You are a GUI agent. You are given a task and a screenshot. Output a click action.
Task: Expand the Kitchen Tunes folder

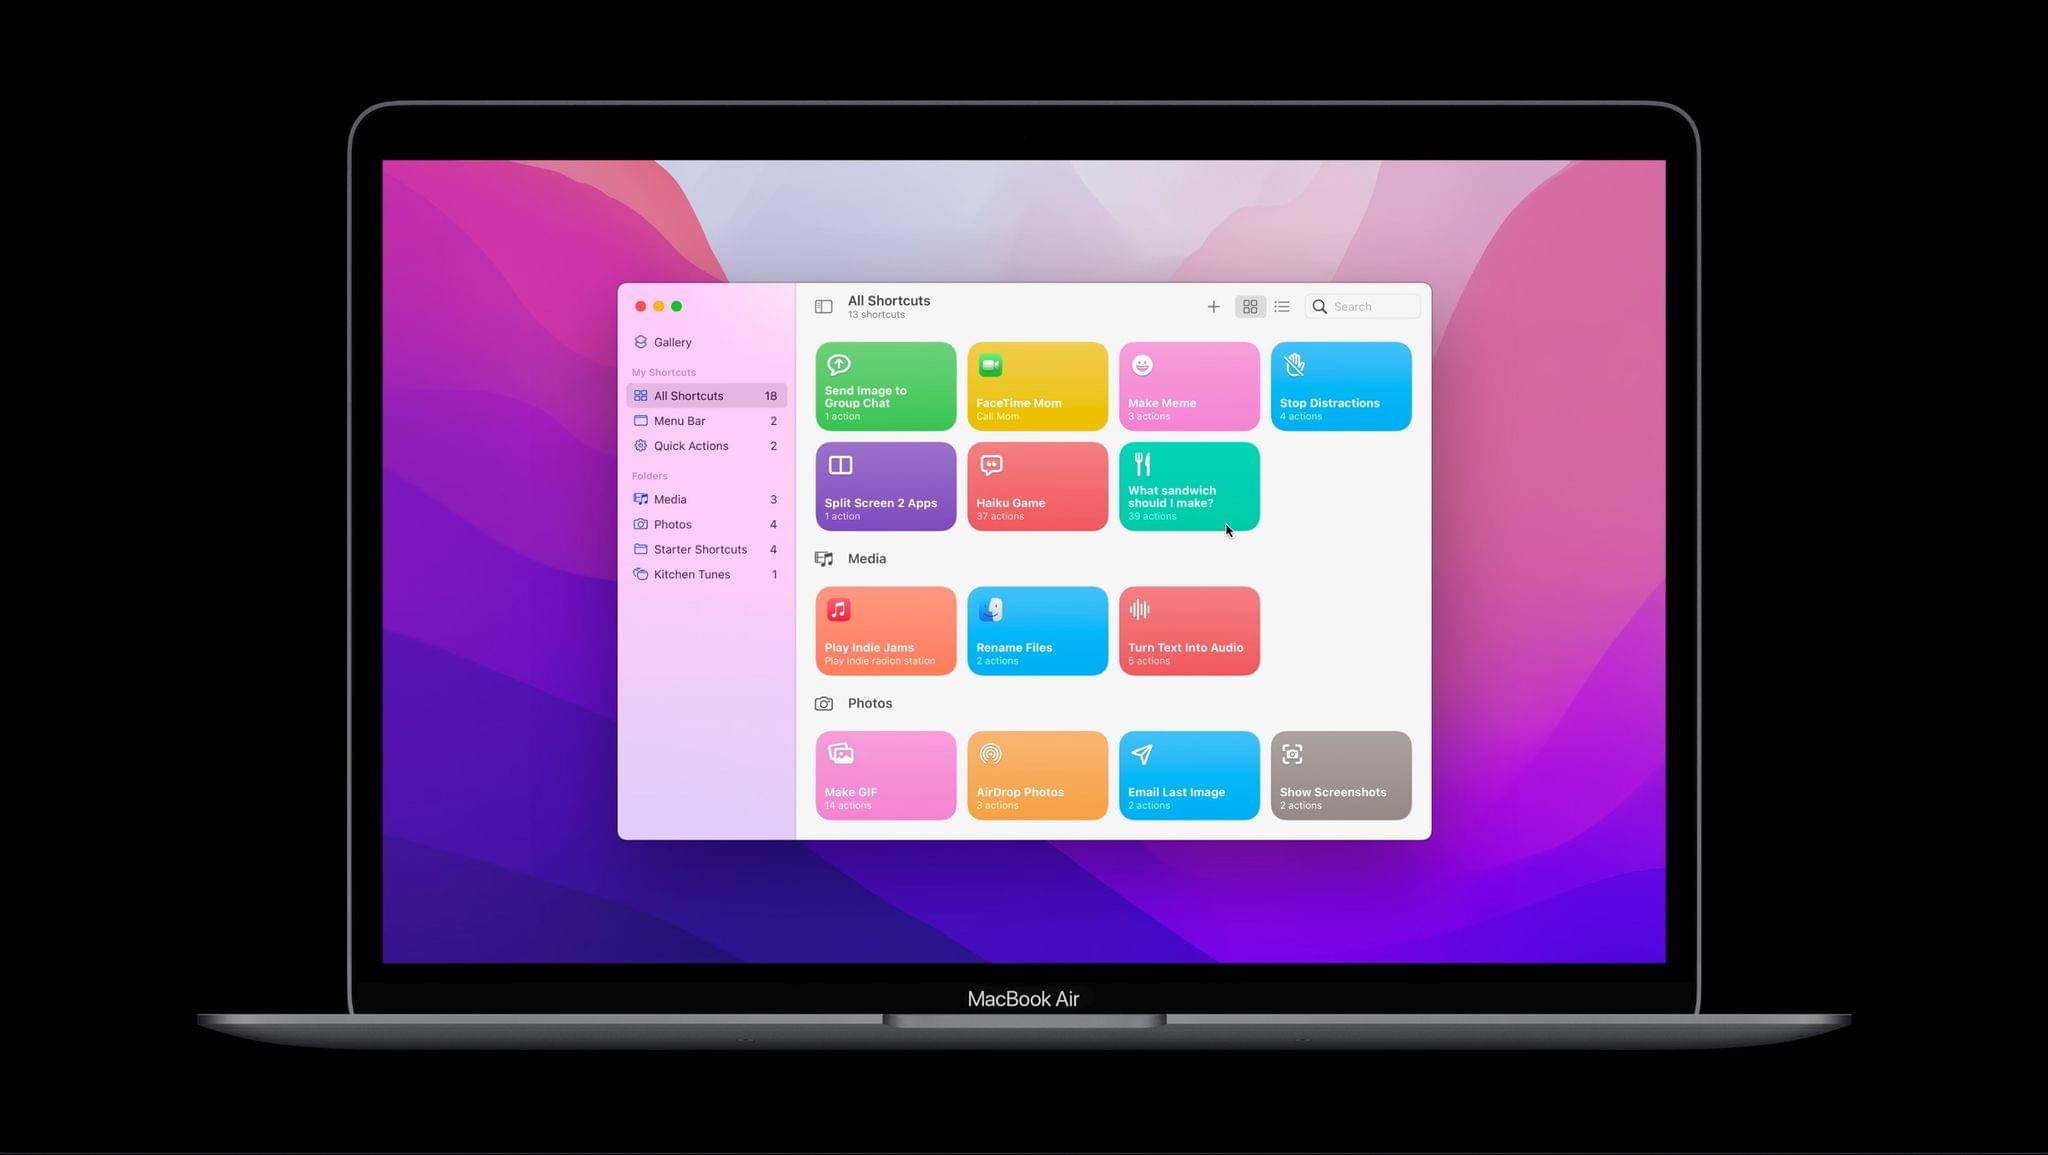click(691, 574)
